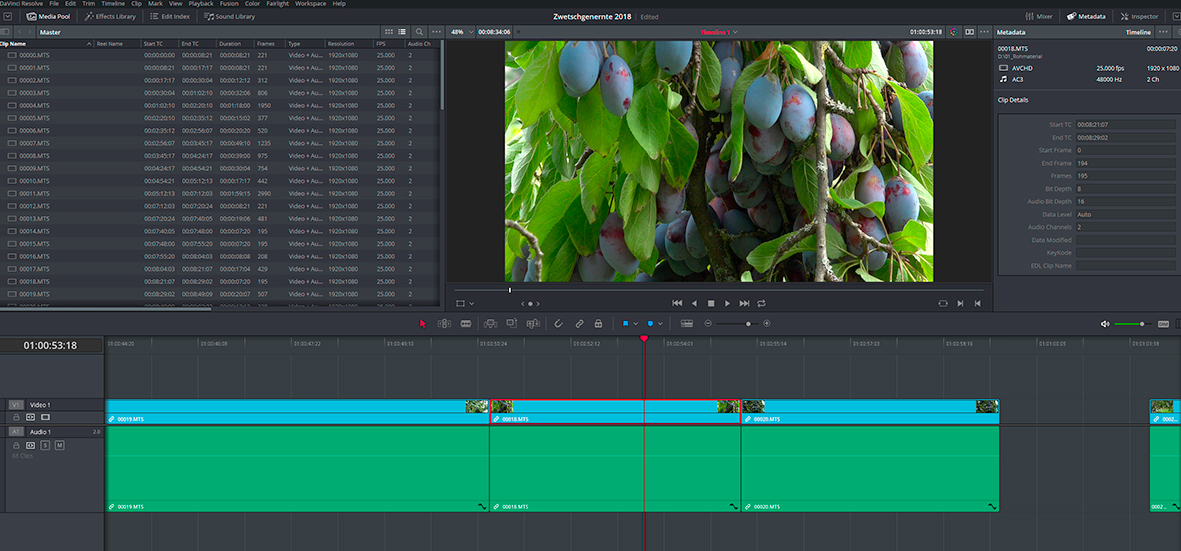Switch media pool to list view
The image size is (1181, 551).
click(402, 32)
